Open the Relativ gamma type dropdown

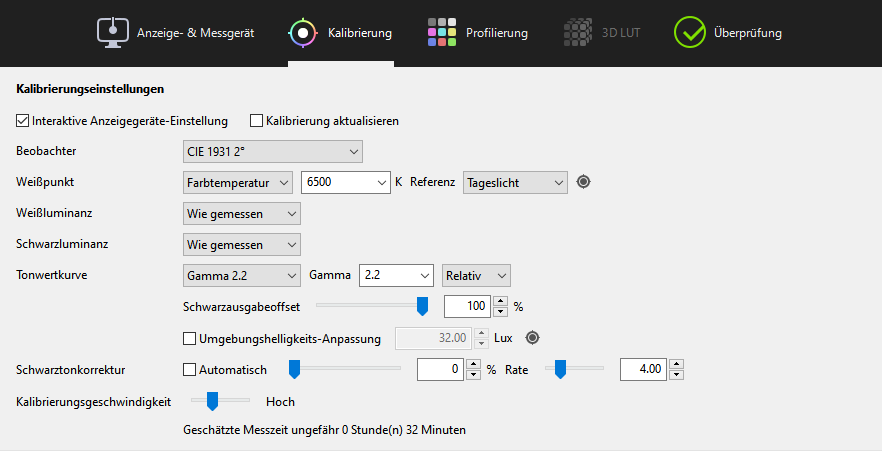[x=476, y=276]
